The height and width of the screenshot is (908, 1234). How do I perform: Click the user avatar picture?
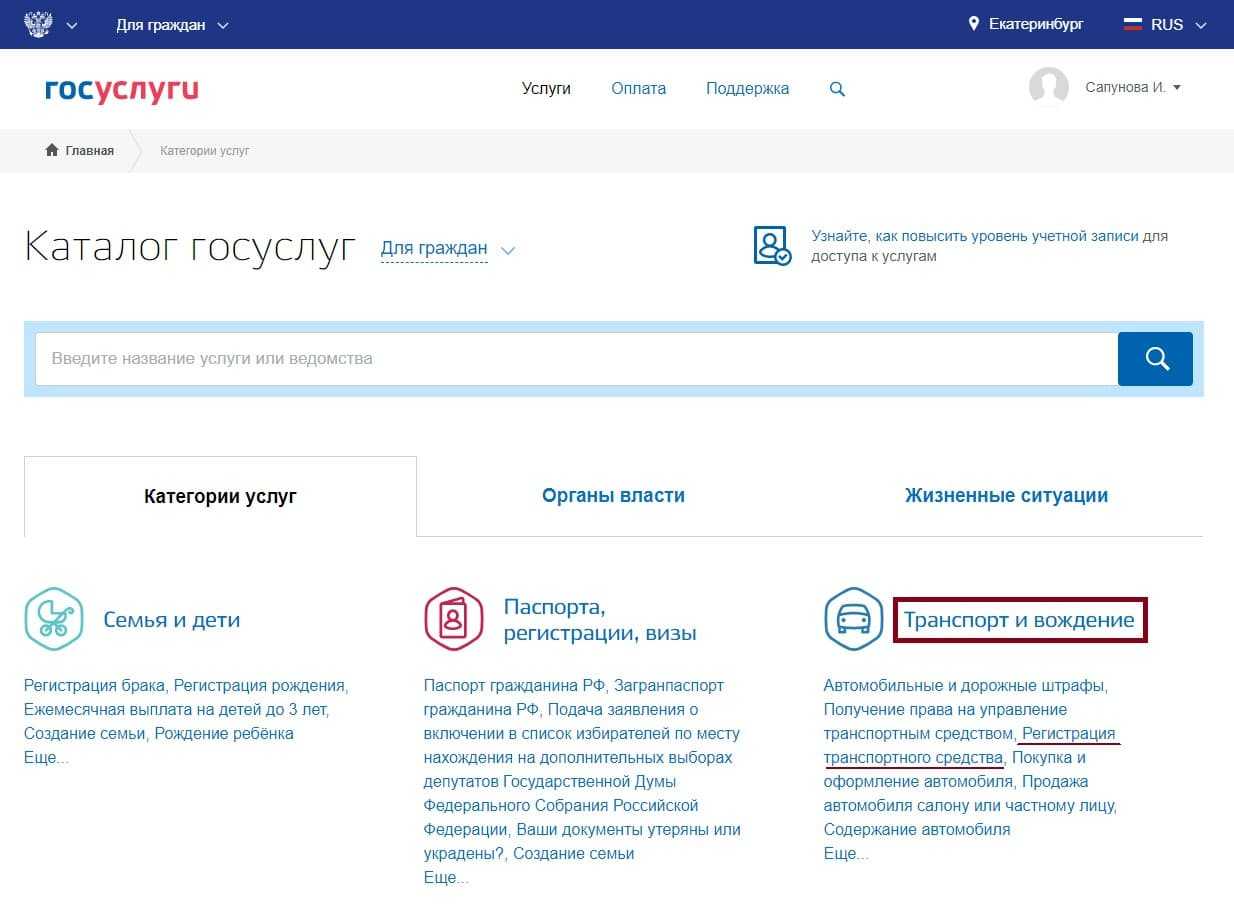1048,88
